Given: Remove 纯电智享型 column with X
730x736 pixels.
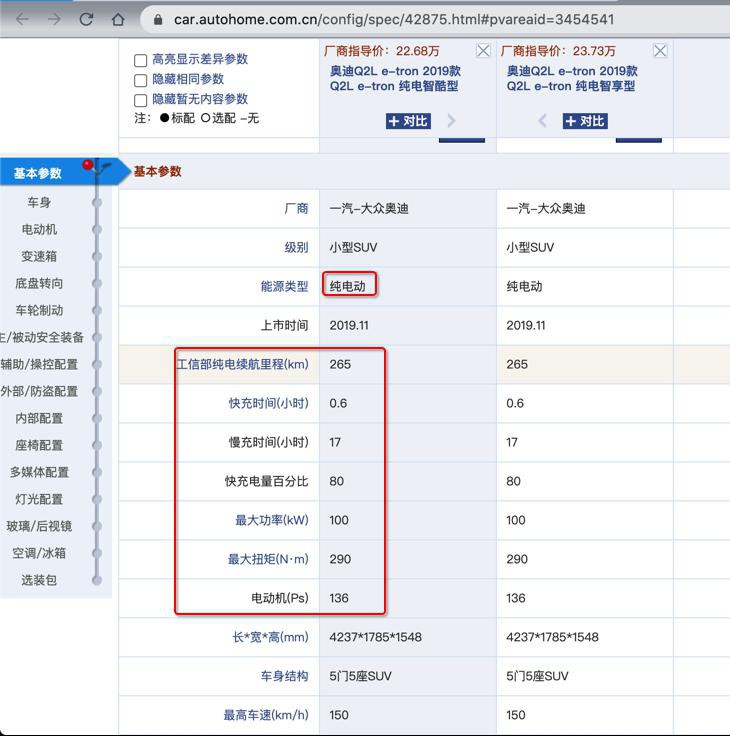Looking at the screenshot, I should [660, 50].
